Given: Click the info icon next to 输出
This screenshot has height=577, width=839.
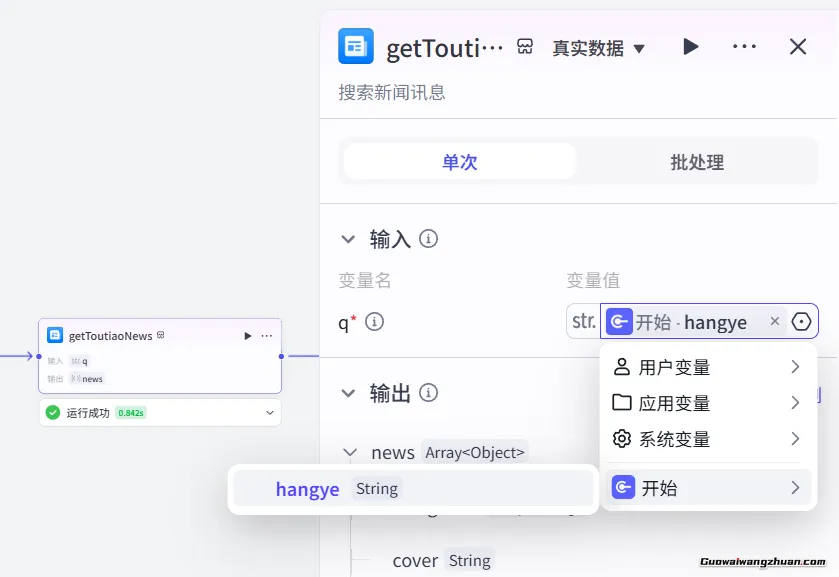Looking at the screenshot, I should (429, 393).
